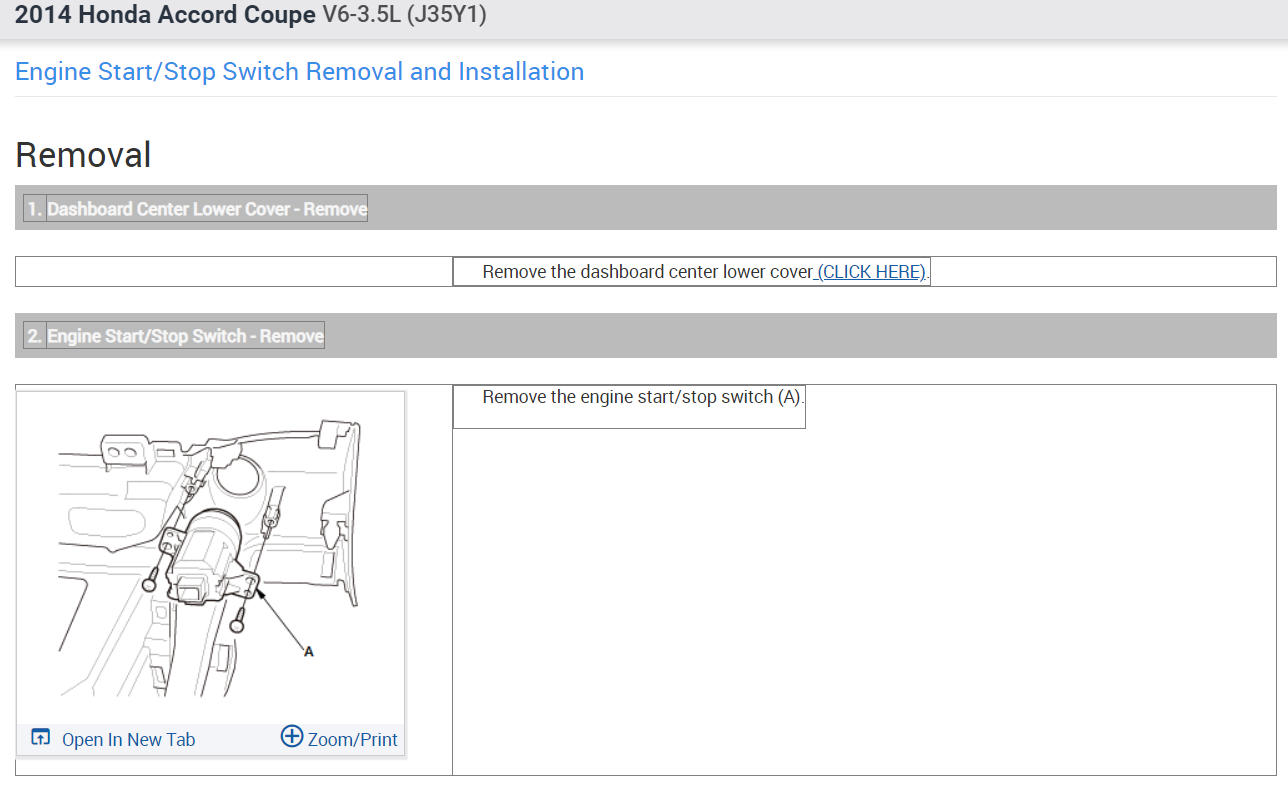
Task: Click step header Dashboard Center Lower Cover - Remove
Action: point(207,209)
